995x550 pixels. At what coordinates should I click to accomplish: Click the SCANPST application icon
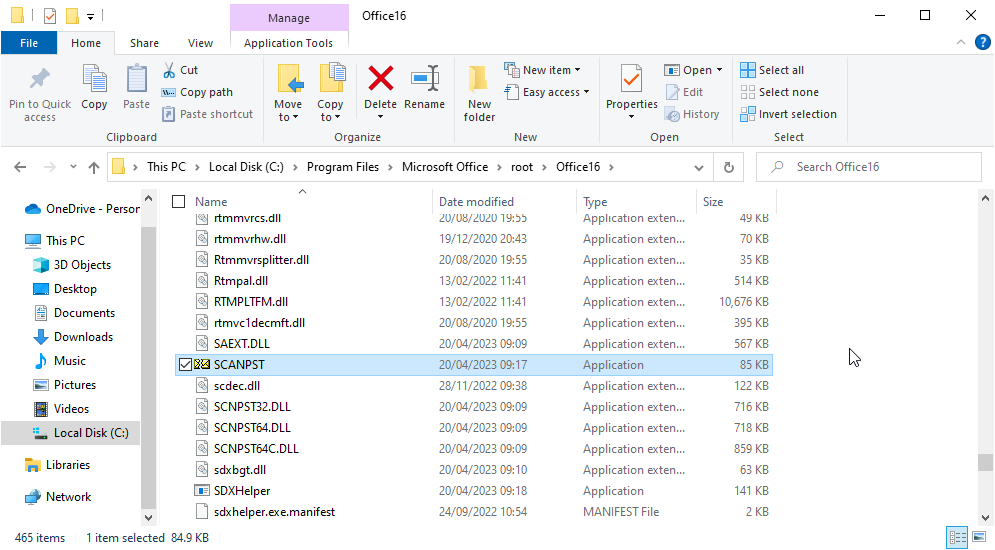(x=201, y=365)
